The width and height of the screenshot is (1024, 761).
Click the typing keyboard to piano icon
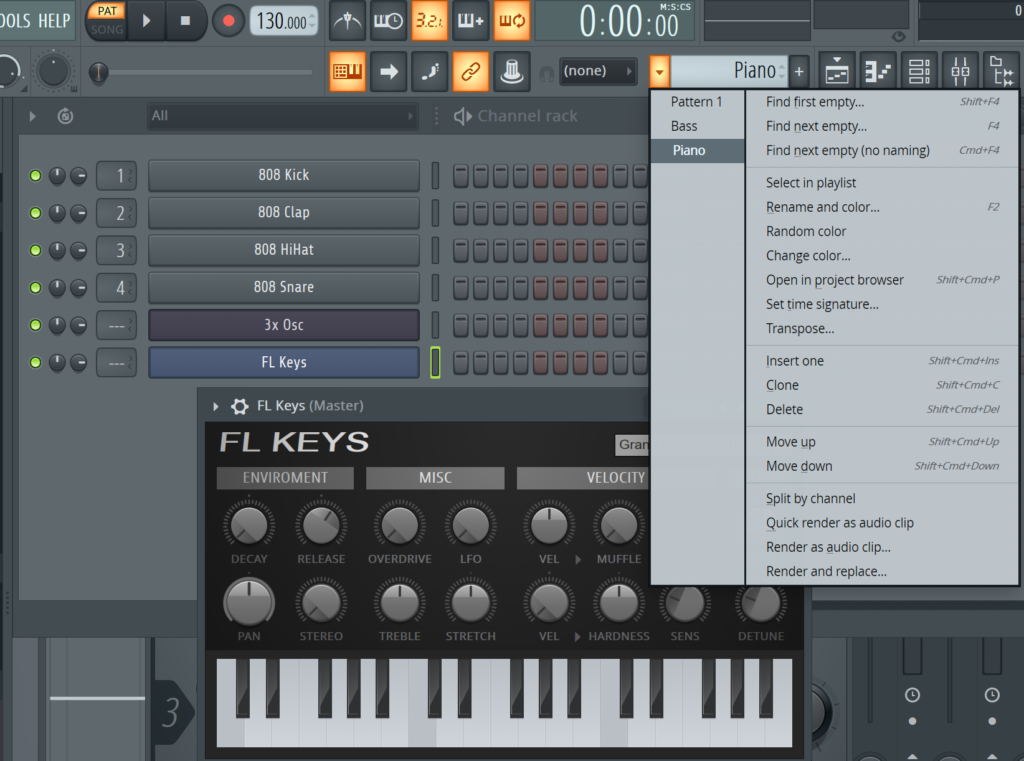click(x=347, y=71)
